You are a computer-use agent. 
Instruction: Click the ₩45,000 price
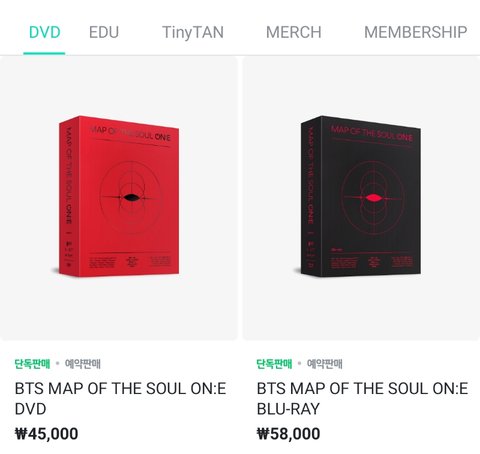[x=47, y=434]
